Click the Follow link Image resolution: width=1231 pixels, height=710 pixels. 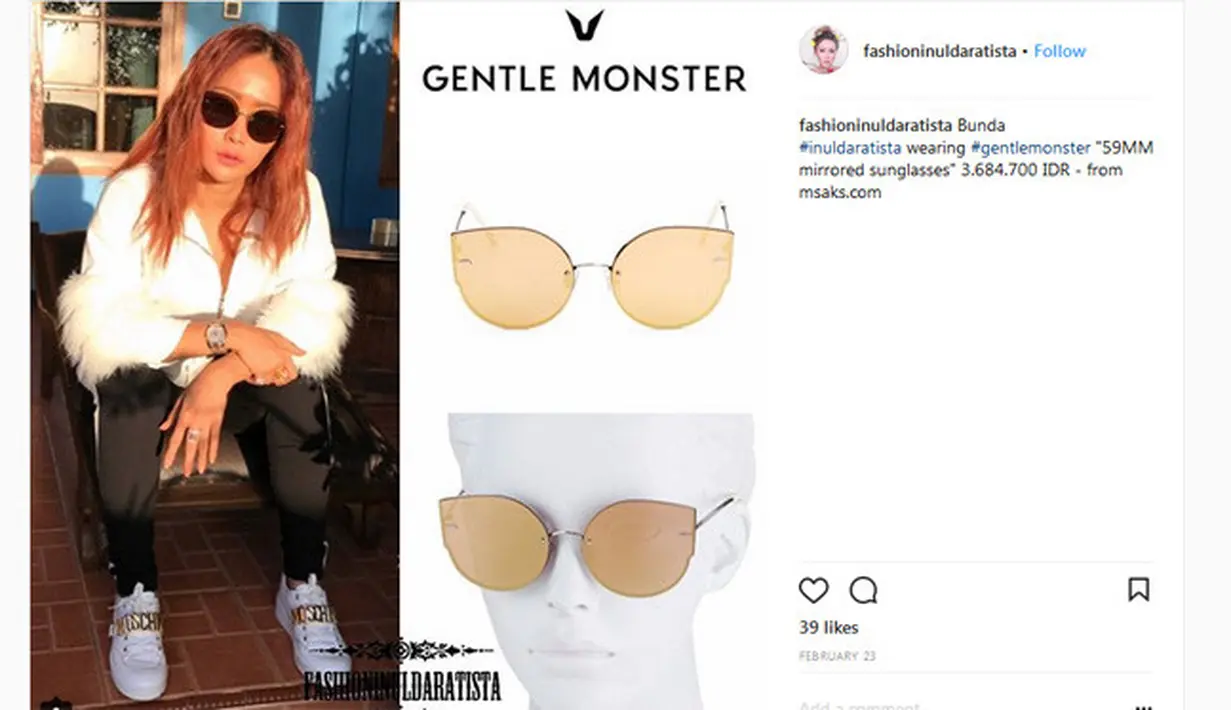tap(1059, 51)
